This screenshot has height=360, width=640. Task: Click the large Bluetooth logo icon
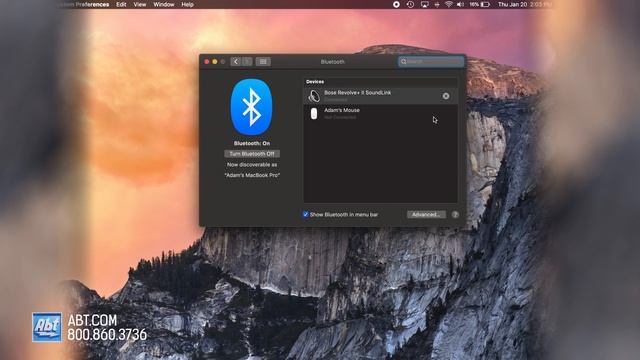pos(251,107)
